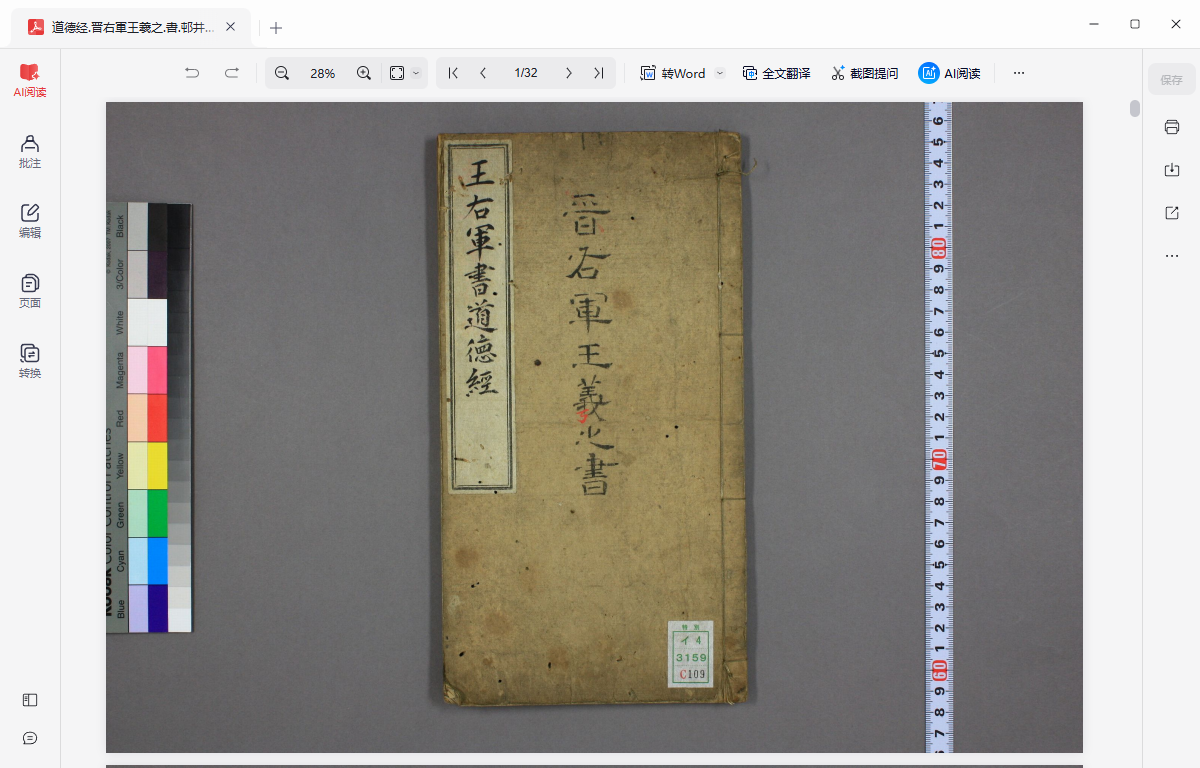Jump to the first page
The width and height of the screenshot is (1200, 768).
click(x=453, y=73)
